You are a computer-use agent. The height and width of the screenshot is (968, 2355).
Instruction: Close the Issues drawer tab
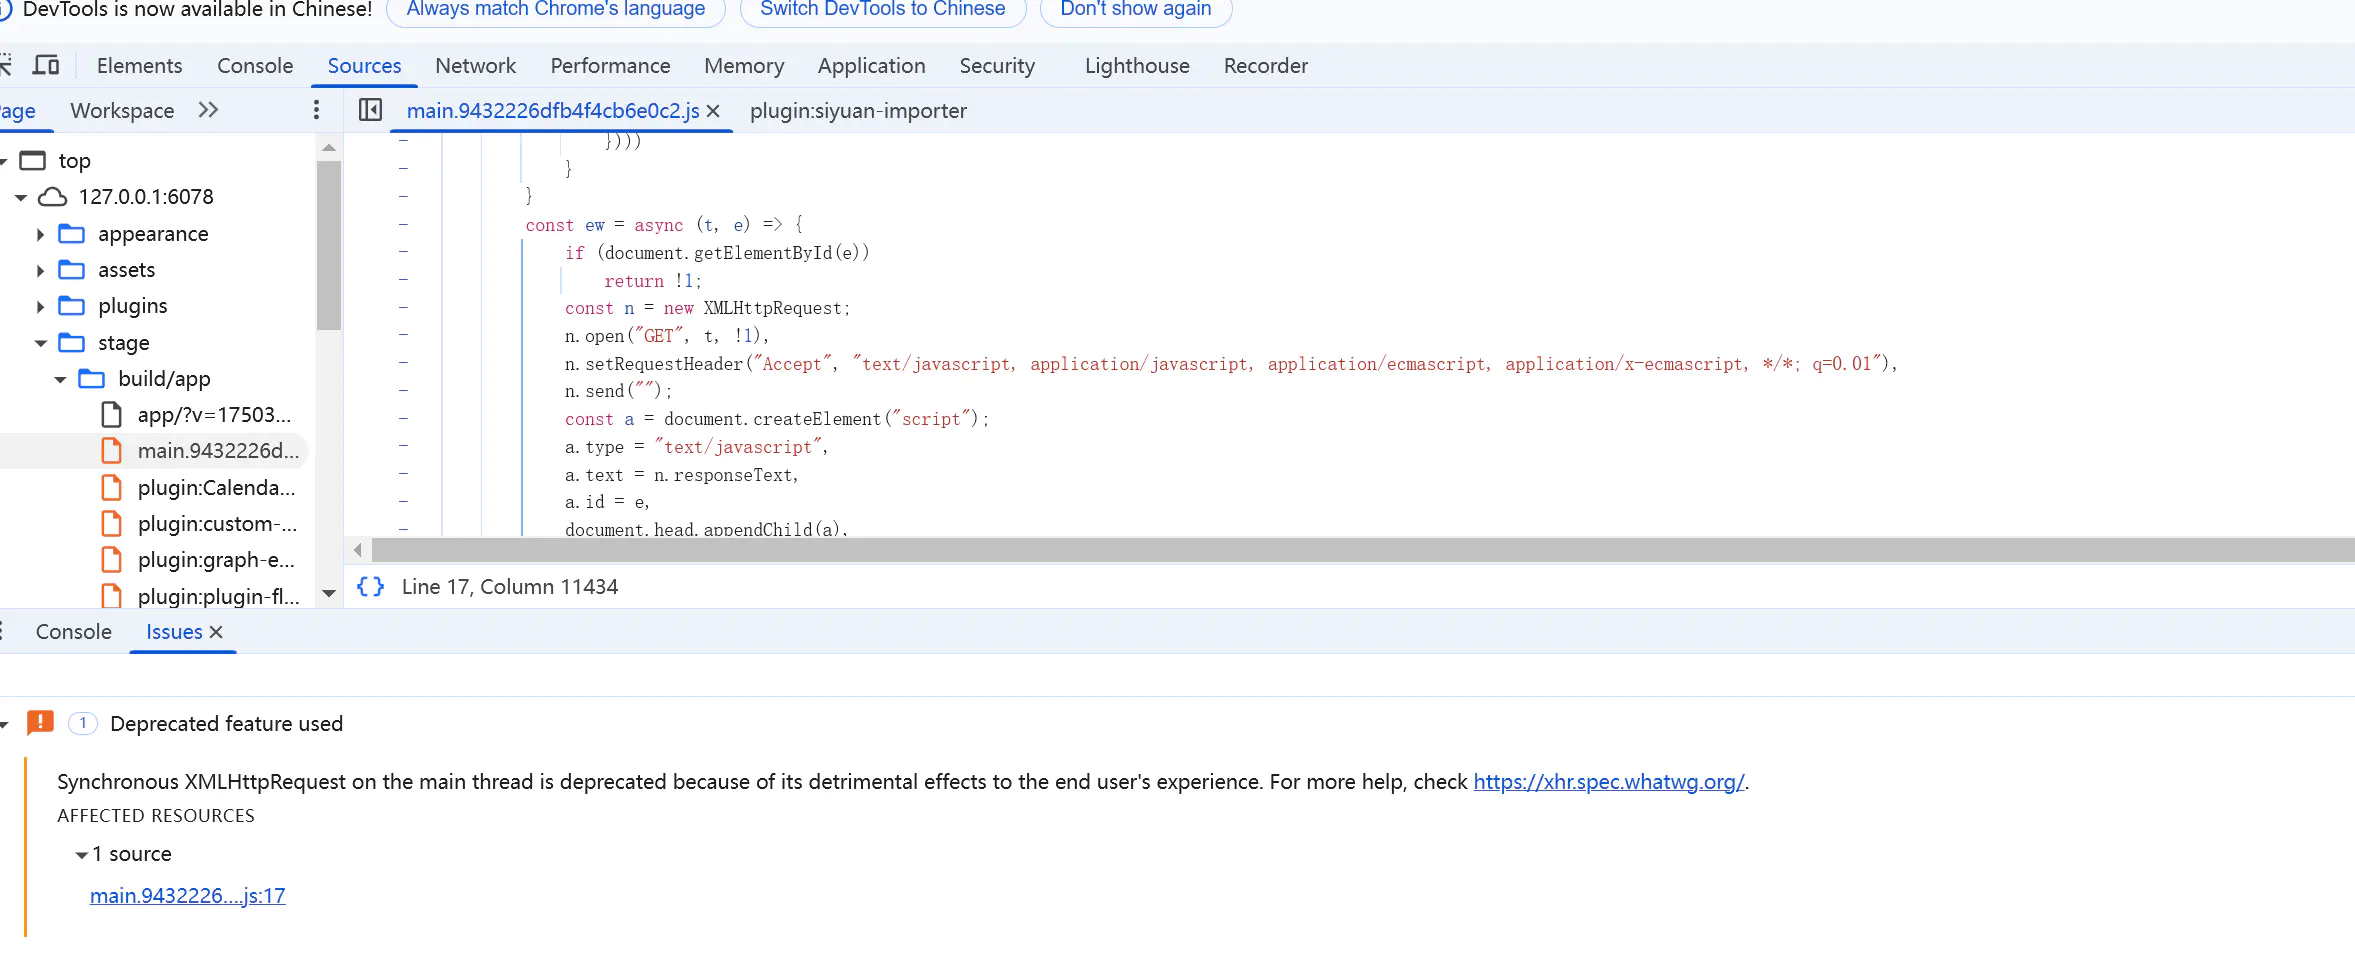pos(216,632)
